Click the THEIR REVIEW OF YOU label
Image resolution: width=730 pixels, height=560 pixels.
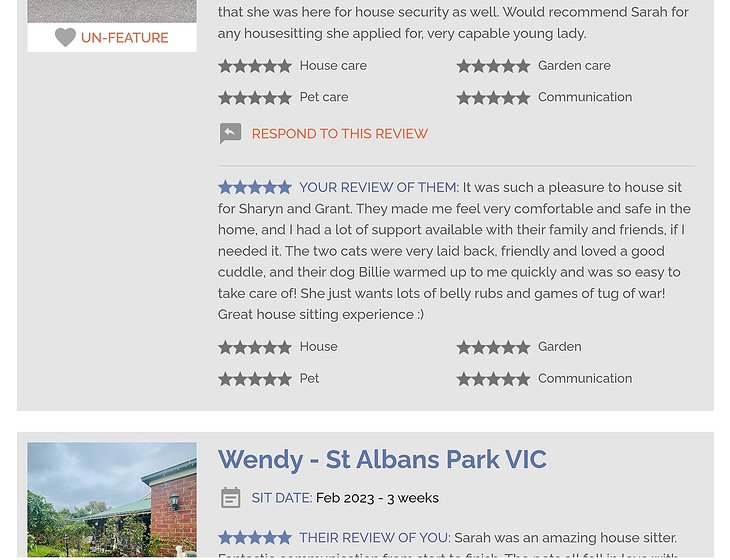click(374, 538)
